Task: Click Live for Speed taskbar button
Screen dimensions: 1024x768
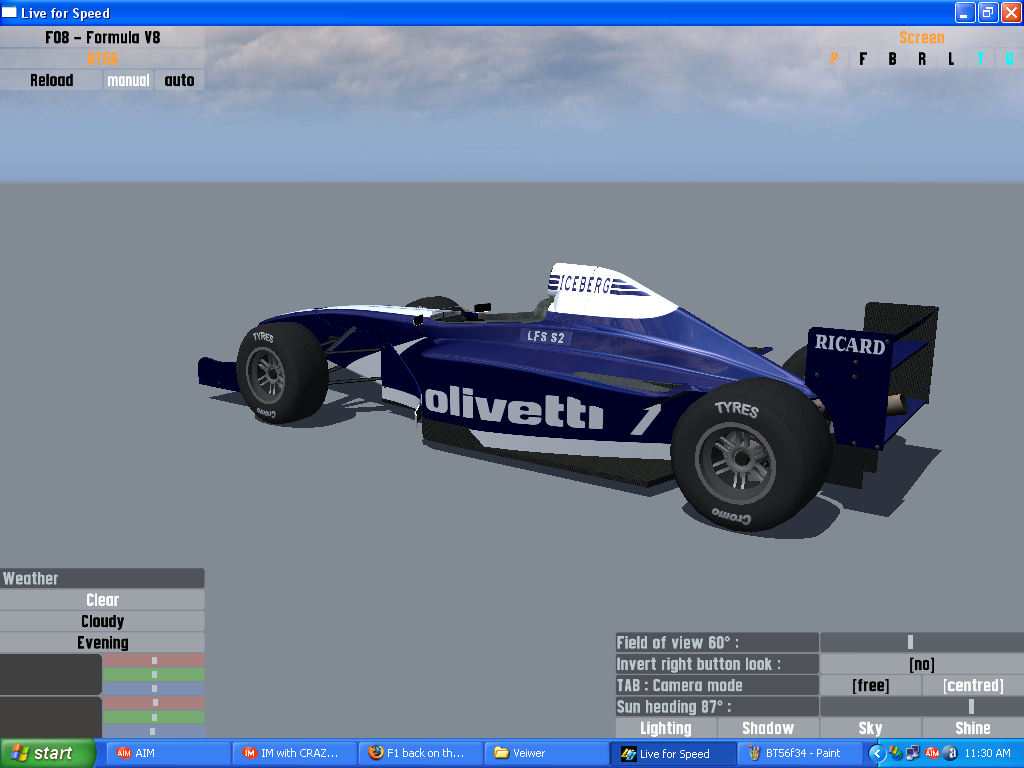Action: tap(673, 753)
